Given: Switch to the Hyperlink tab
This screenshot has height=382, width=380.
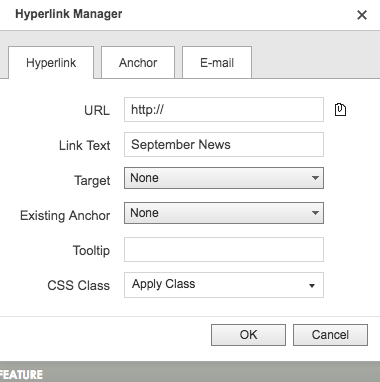Looking at the screenshot, I should pos(51,63).
